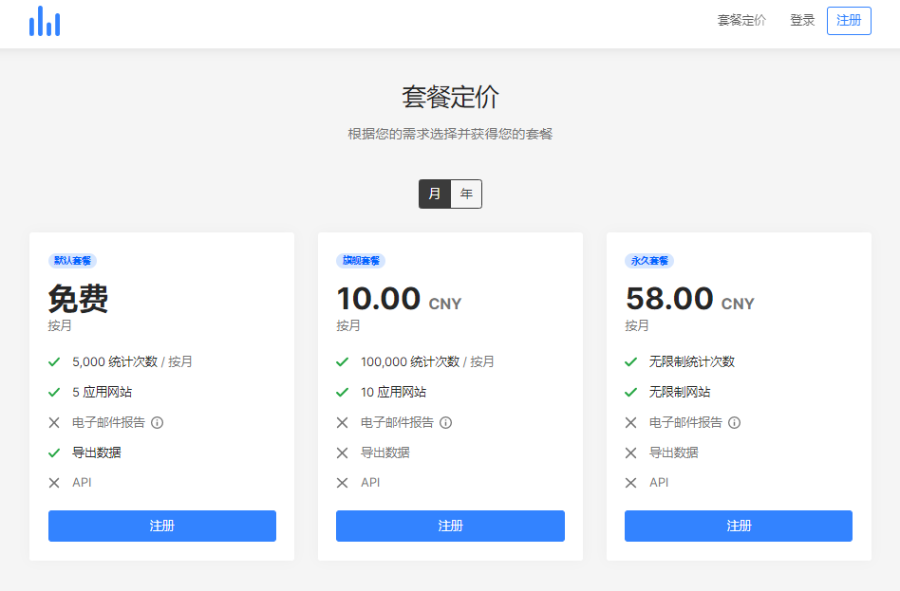Click the 100,000 统计次数 / 按月 text
Image resolution: width=900 pixels, height=591 pixels.
pyautogui.click(x=428, y=361)
